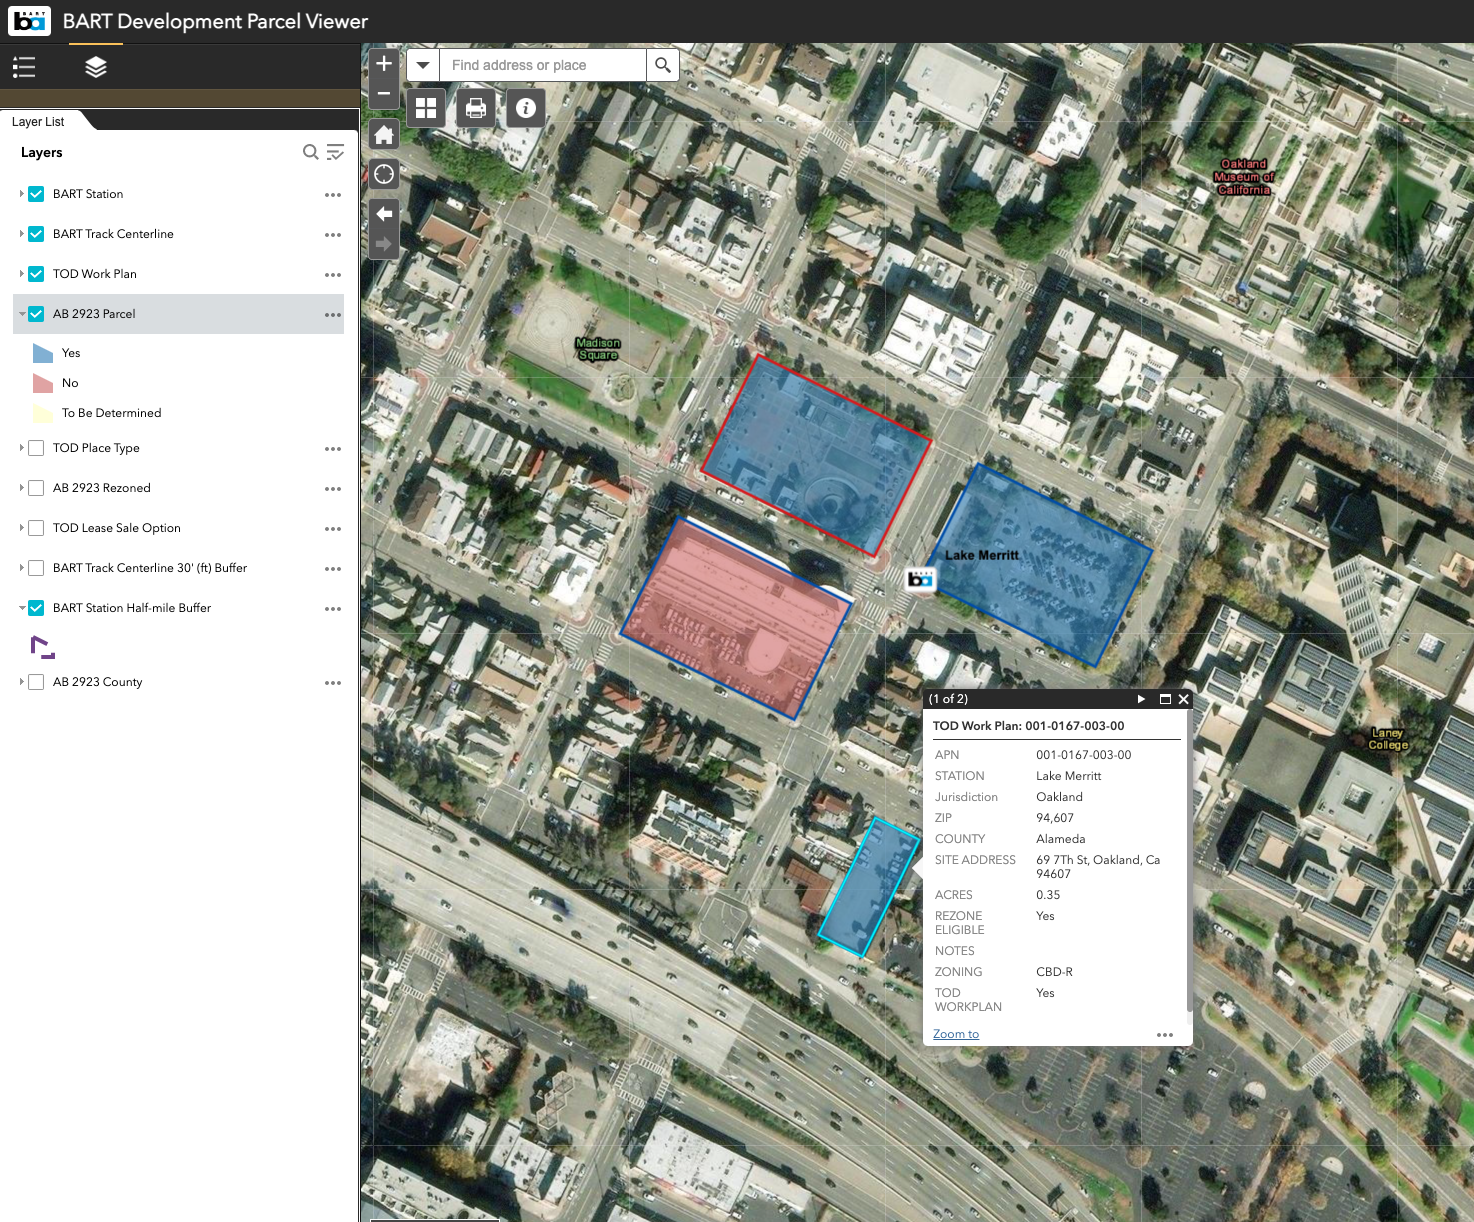This screenshot has width=1474, height=1222.
Task: Expand the TOD Place Type legend
Action: [21, 448]
